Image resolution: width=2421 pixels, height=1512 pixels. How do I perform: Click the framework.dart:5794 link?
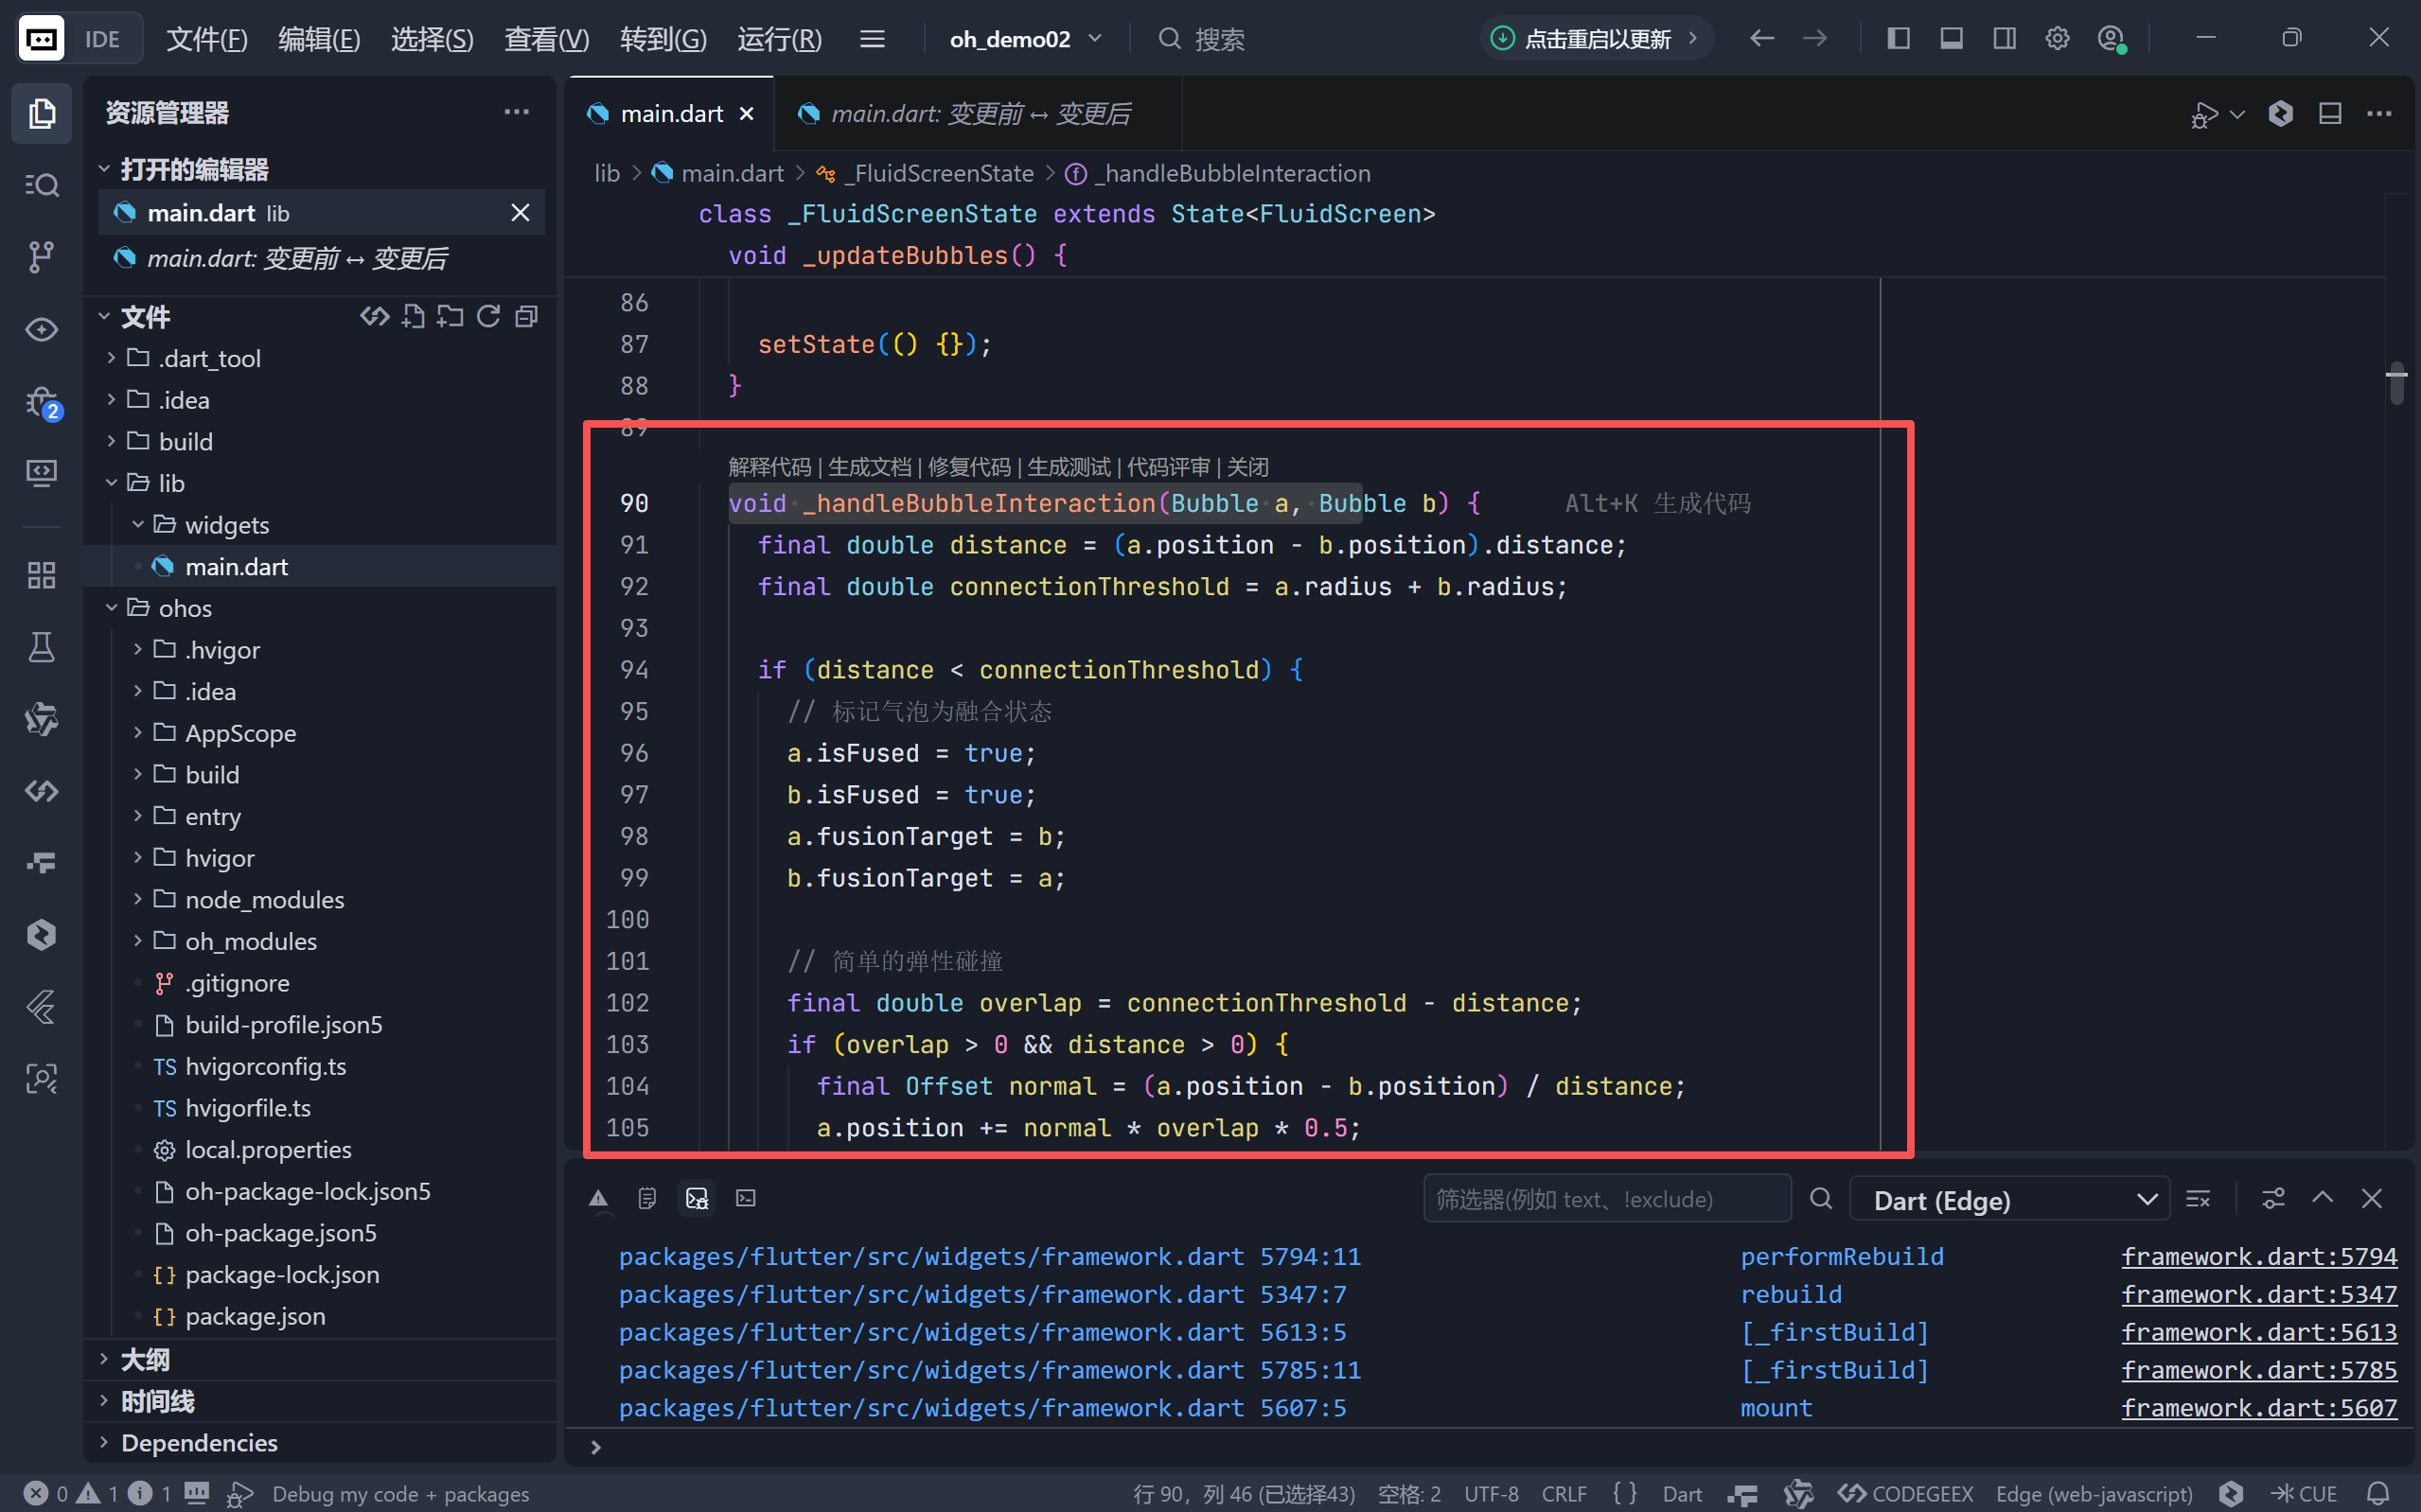[2258, 1256]
